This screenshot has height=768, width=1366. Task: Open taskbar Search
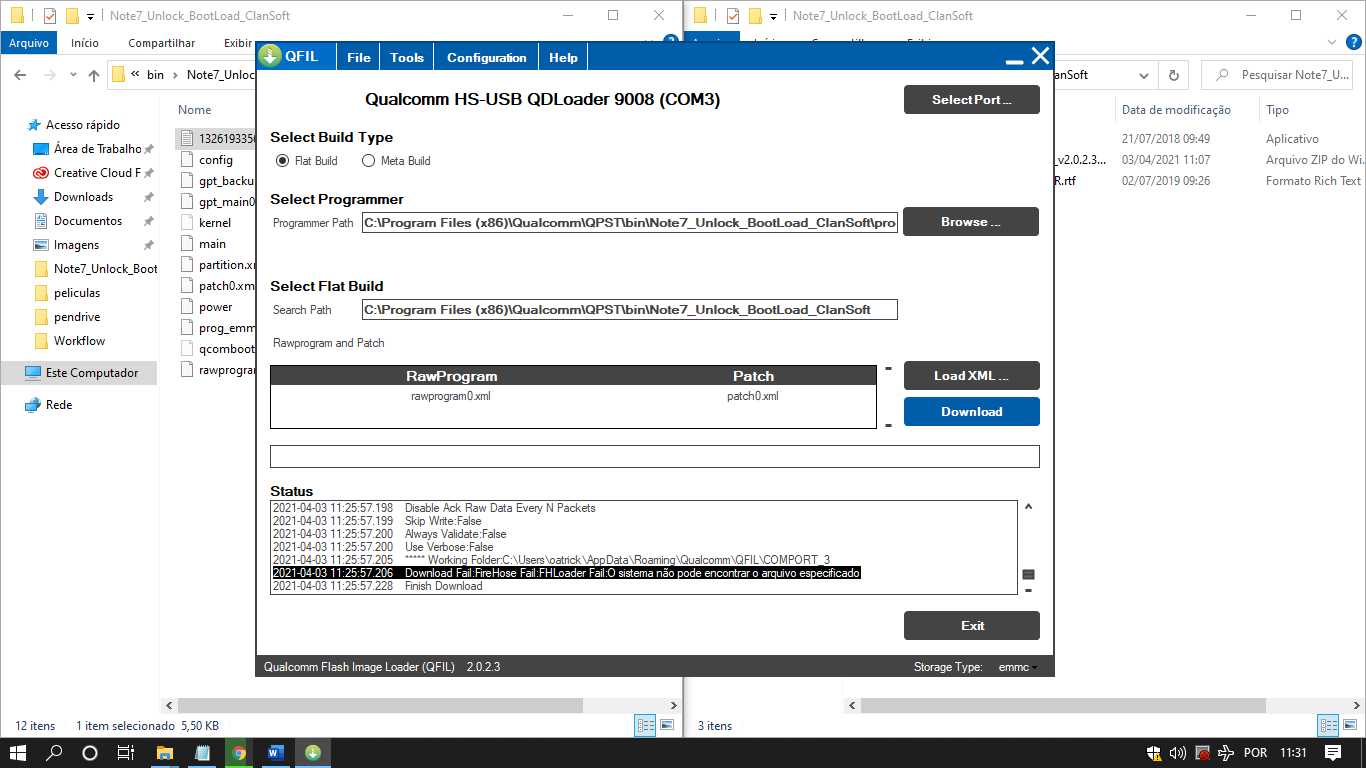click(54, 752)
